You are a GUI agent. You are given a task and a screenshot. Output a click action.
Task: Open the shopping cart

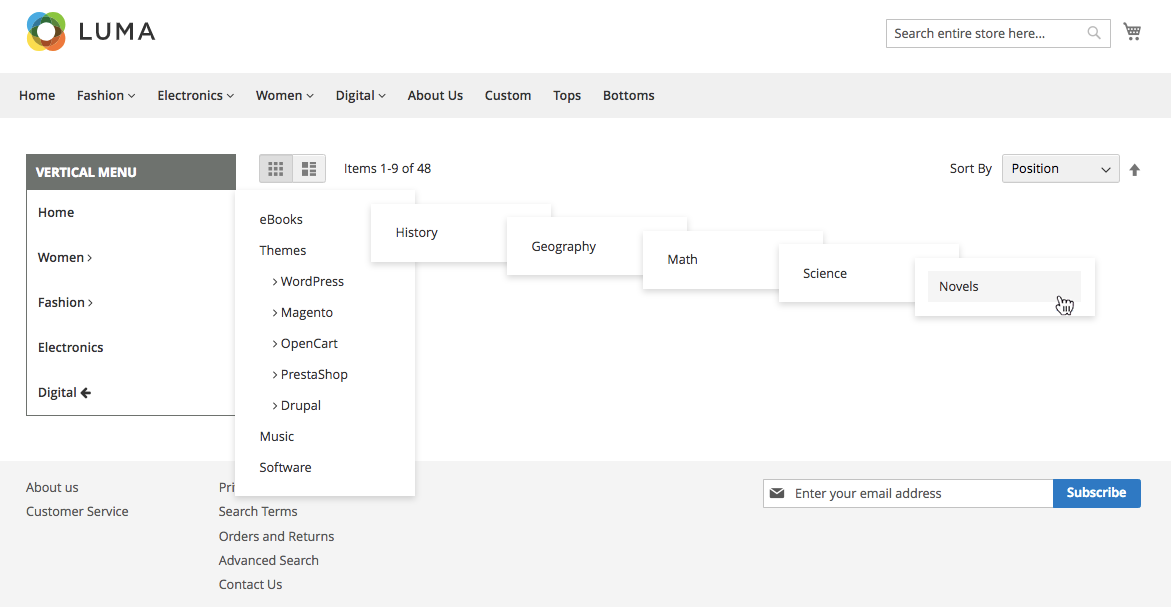pyautogui.click(x=1132, y=32)
